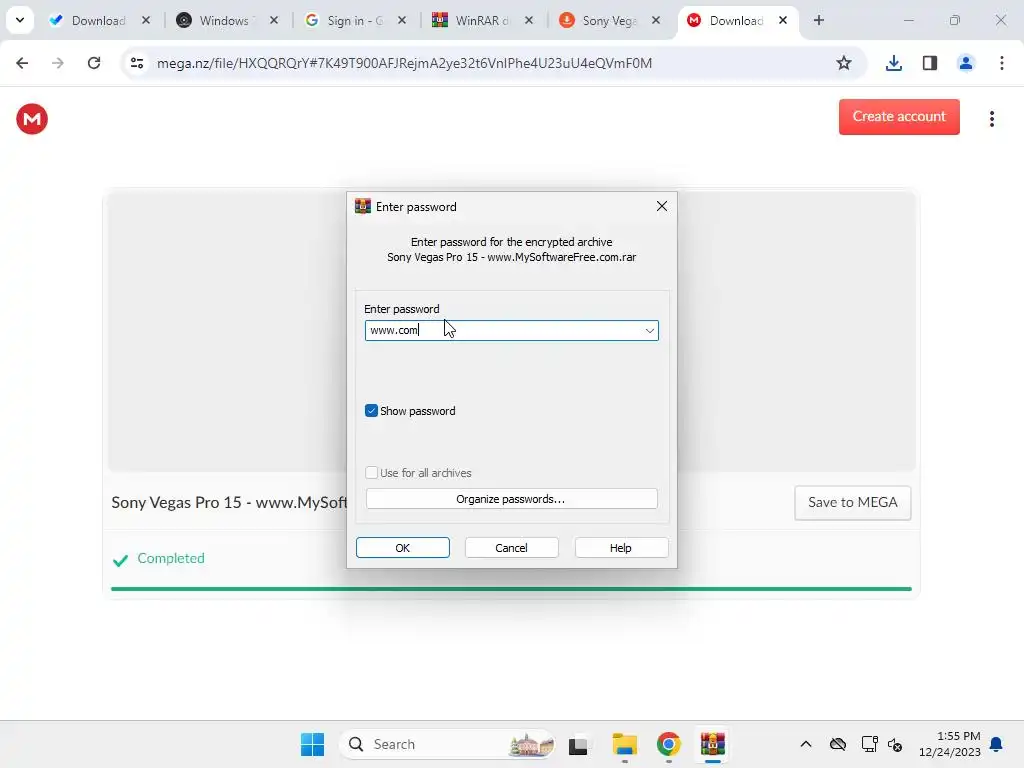Open the Chrome three-dot menu
This screenshot has width=1024, height=768.
[x=1001, y=63]
